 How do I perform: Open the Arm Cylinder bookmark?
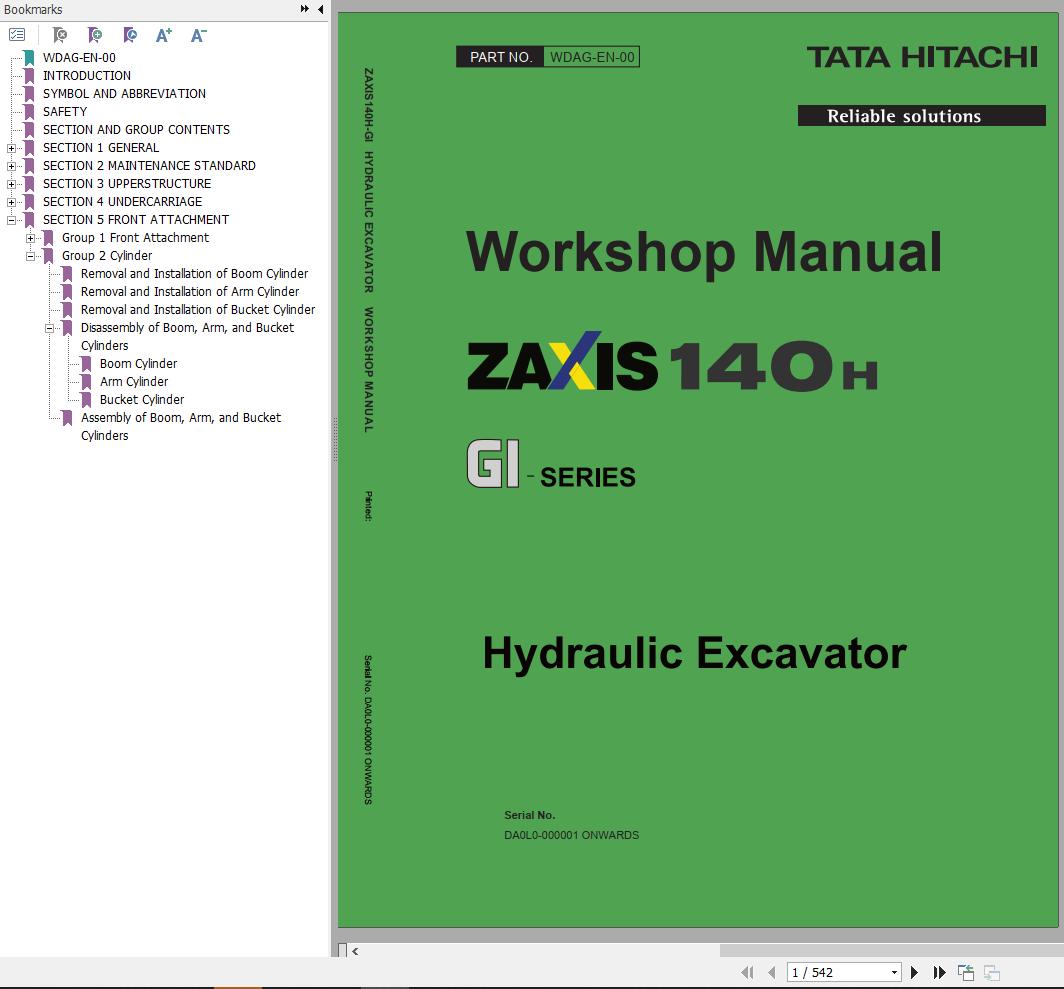tap(134, 381)
